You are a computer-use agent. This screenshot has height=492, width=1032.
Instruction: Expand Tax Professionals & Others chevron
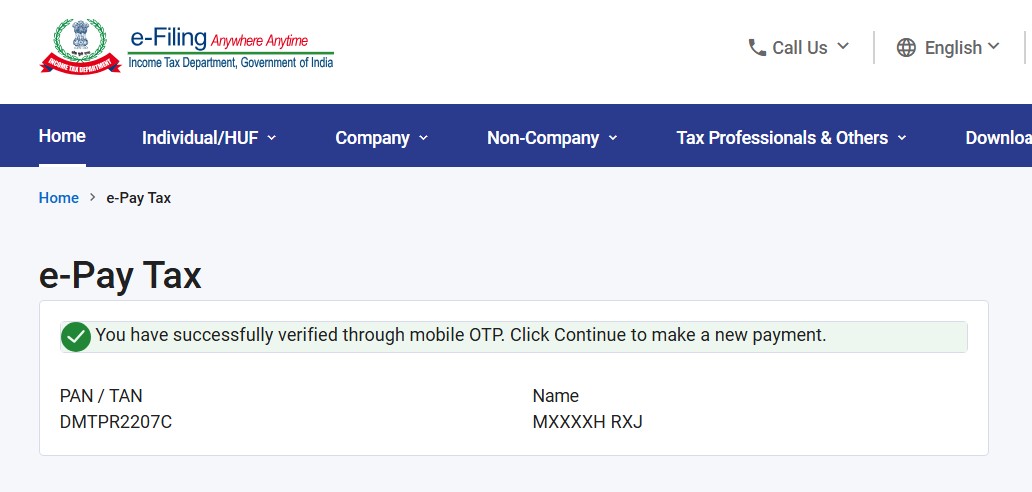click(902, 138)
